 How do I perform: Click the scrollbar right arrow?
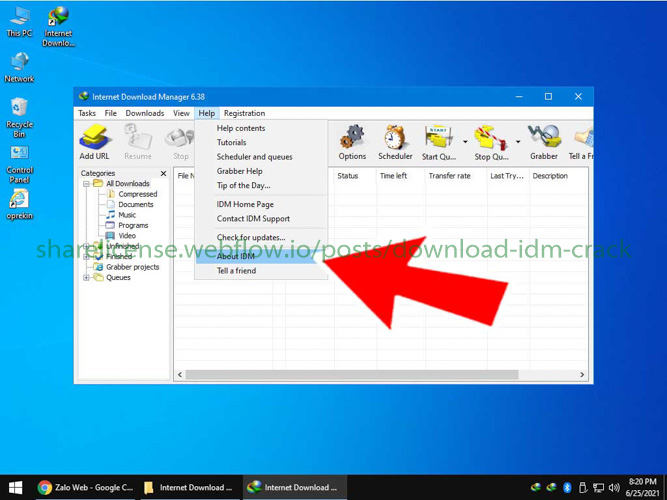(582, 374)
